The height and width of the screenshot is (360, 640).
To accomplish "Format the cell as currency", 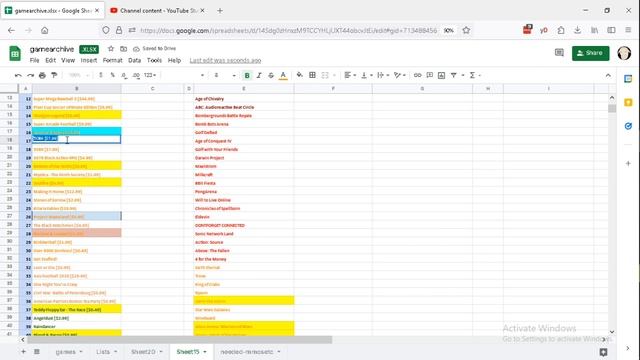I will click(x=101, y=76).
